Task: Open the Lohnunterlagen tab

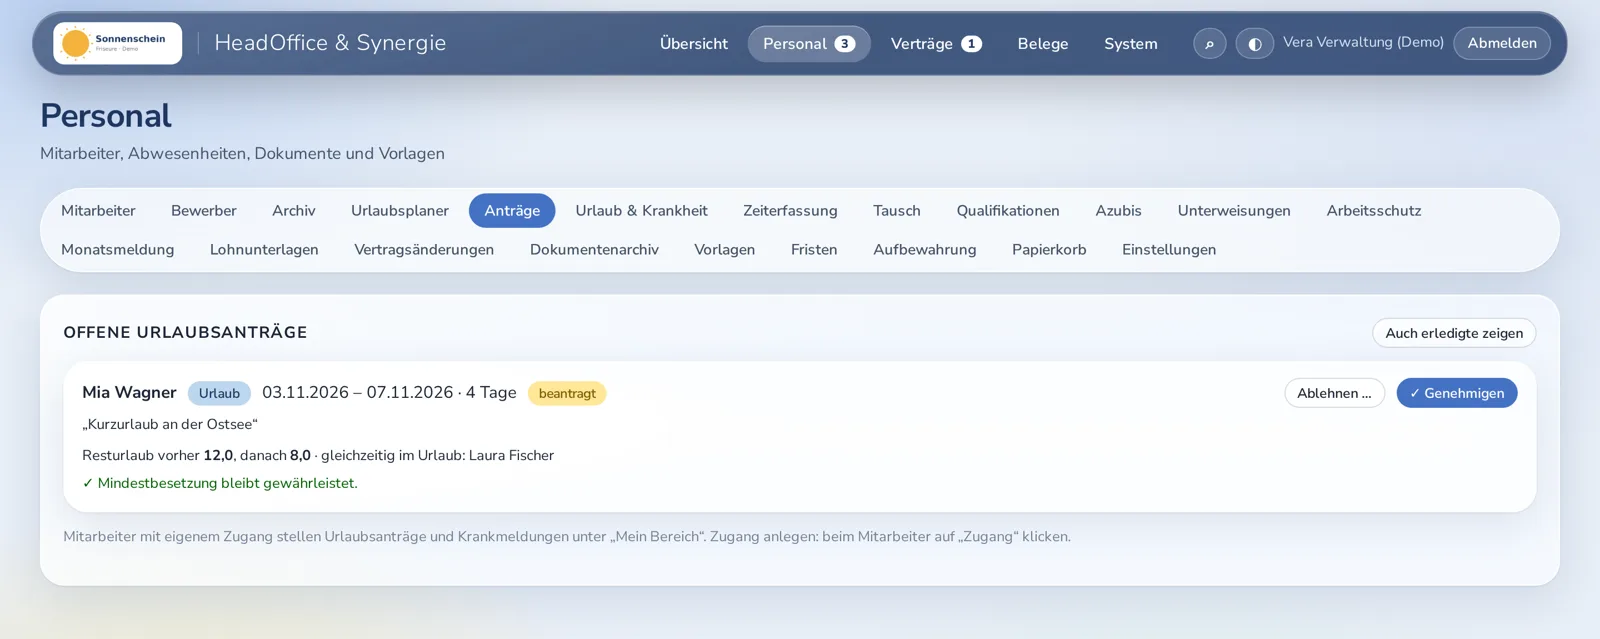Action: click(264, 250)
